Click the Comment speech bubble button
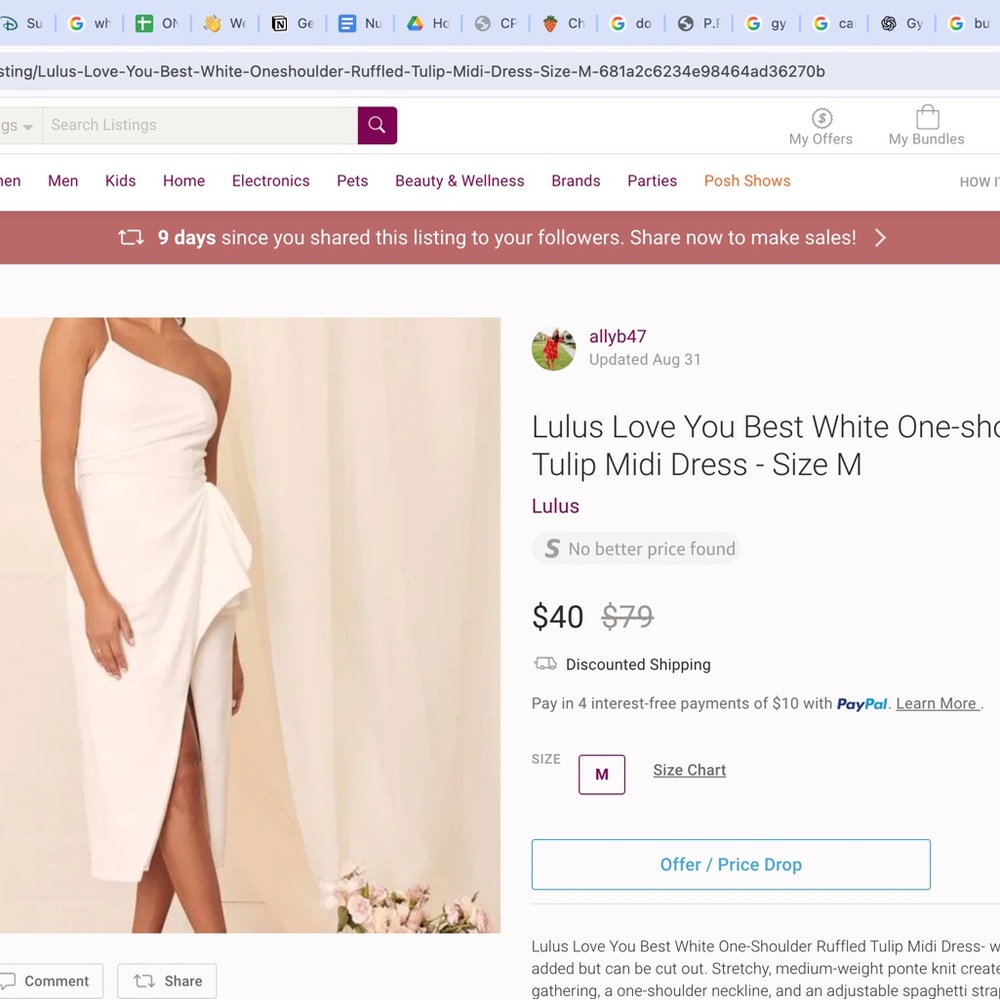 click(50, 981)
